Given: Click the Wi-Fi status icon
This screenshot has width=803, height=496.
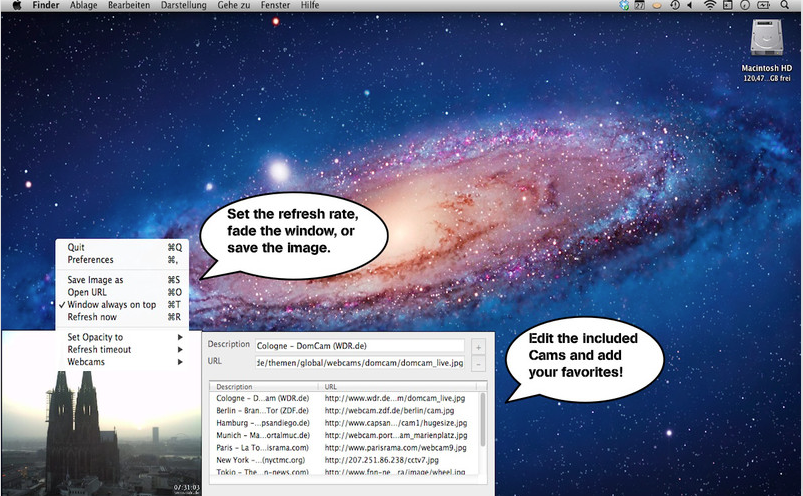Looking at the screenshot, I should click(710, 6).
